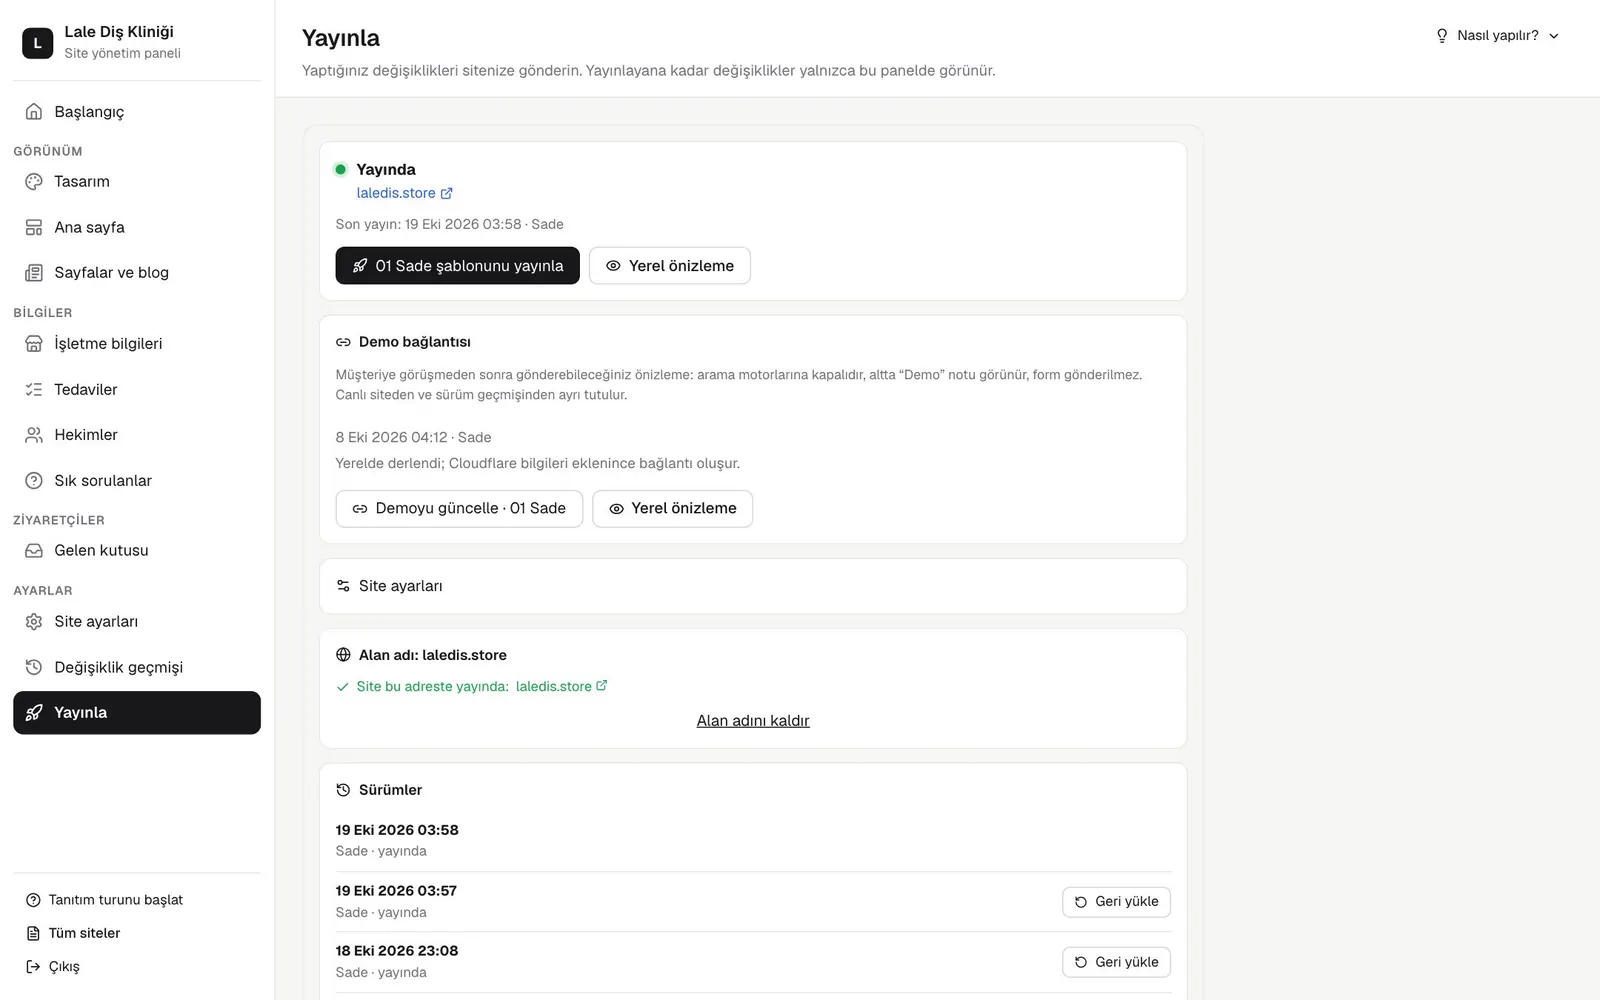Click 01 Sade şablonunu yayınla button
The image size is (1600, 1000).
(457, 266)
